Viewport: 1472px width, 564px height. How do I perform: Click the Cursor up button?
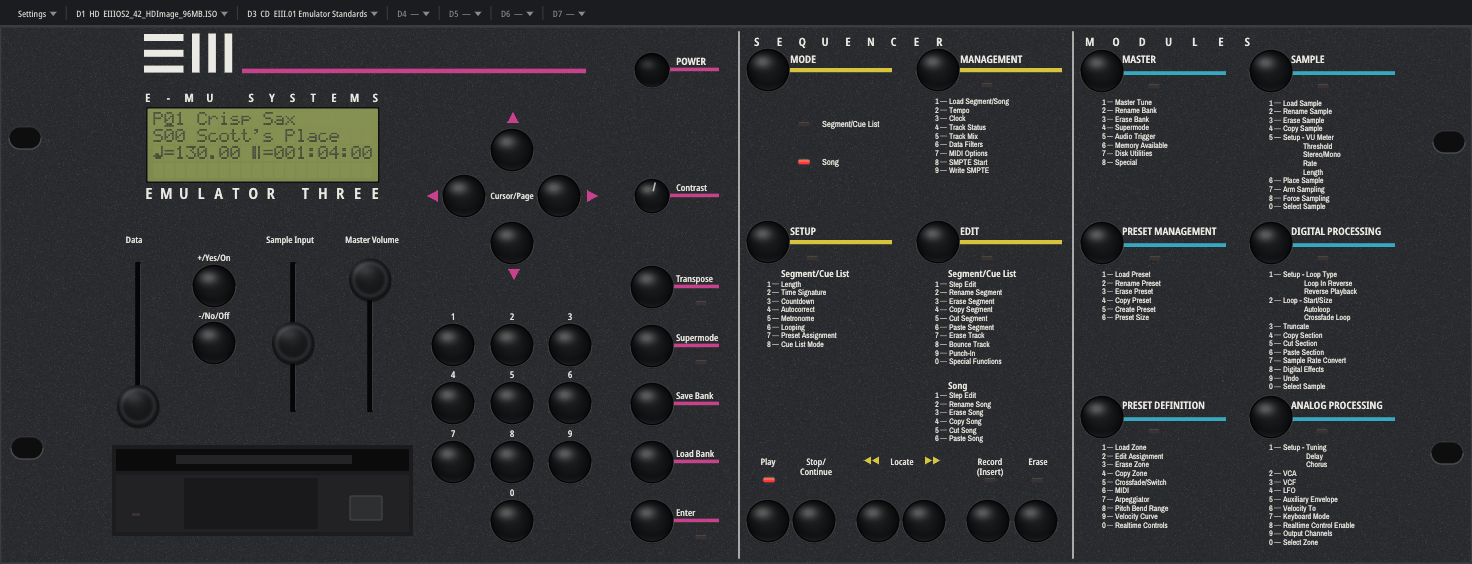coord(512,149)
